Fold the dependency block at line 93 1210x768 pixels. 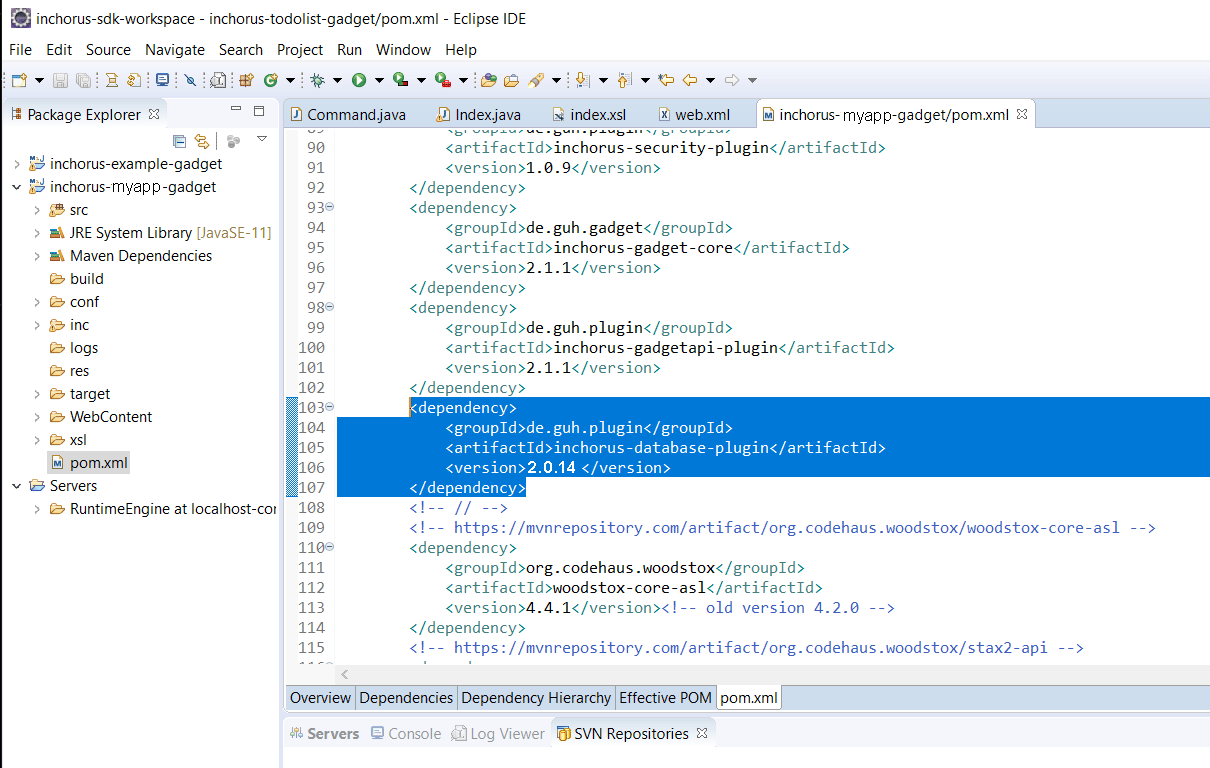[330, 207]
